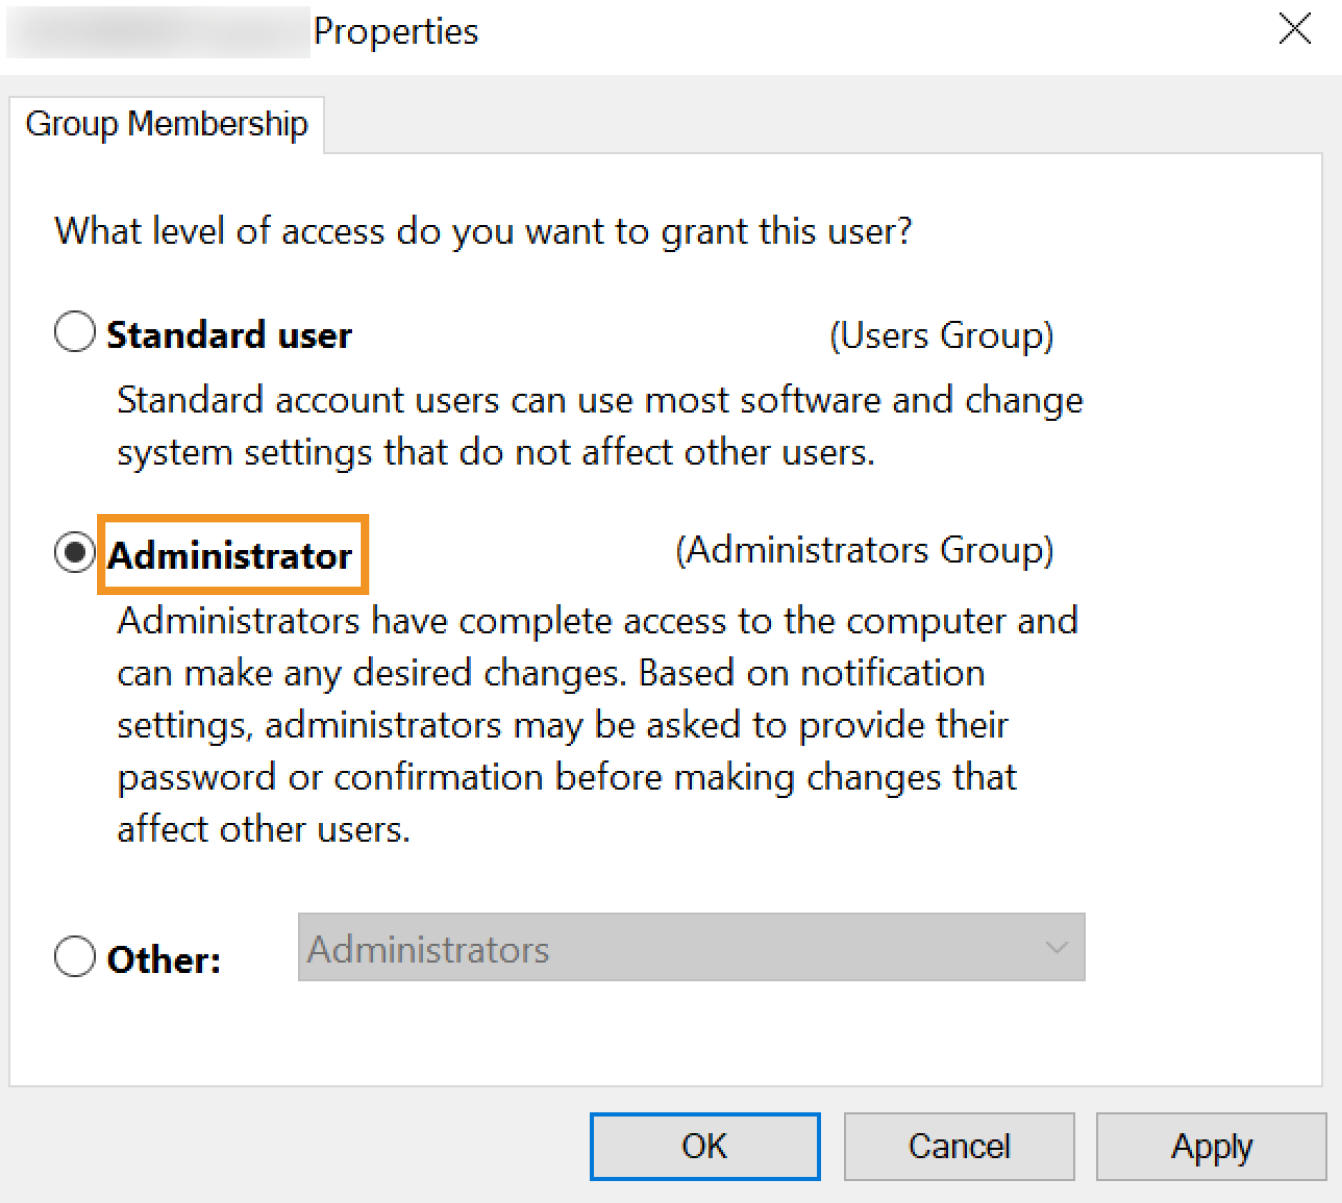Click the blurred username in the title bar
The height and width of the screenshot is (1203, 1342).
tap(158, 32)
